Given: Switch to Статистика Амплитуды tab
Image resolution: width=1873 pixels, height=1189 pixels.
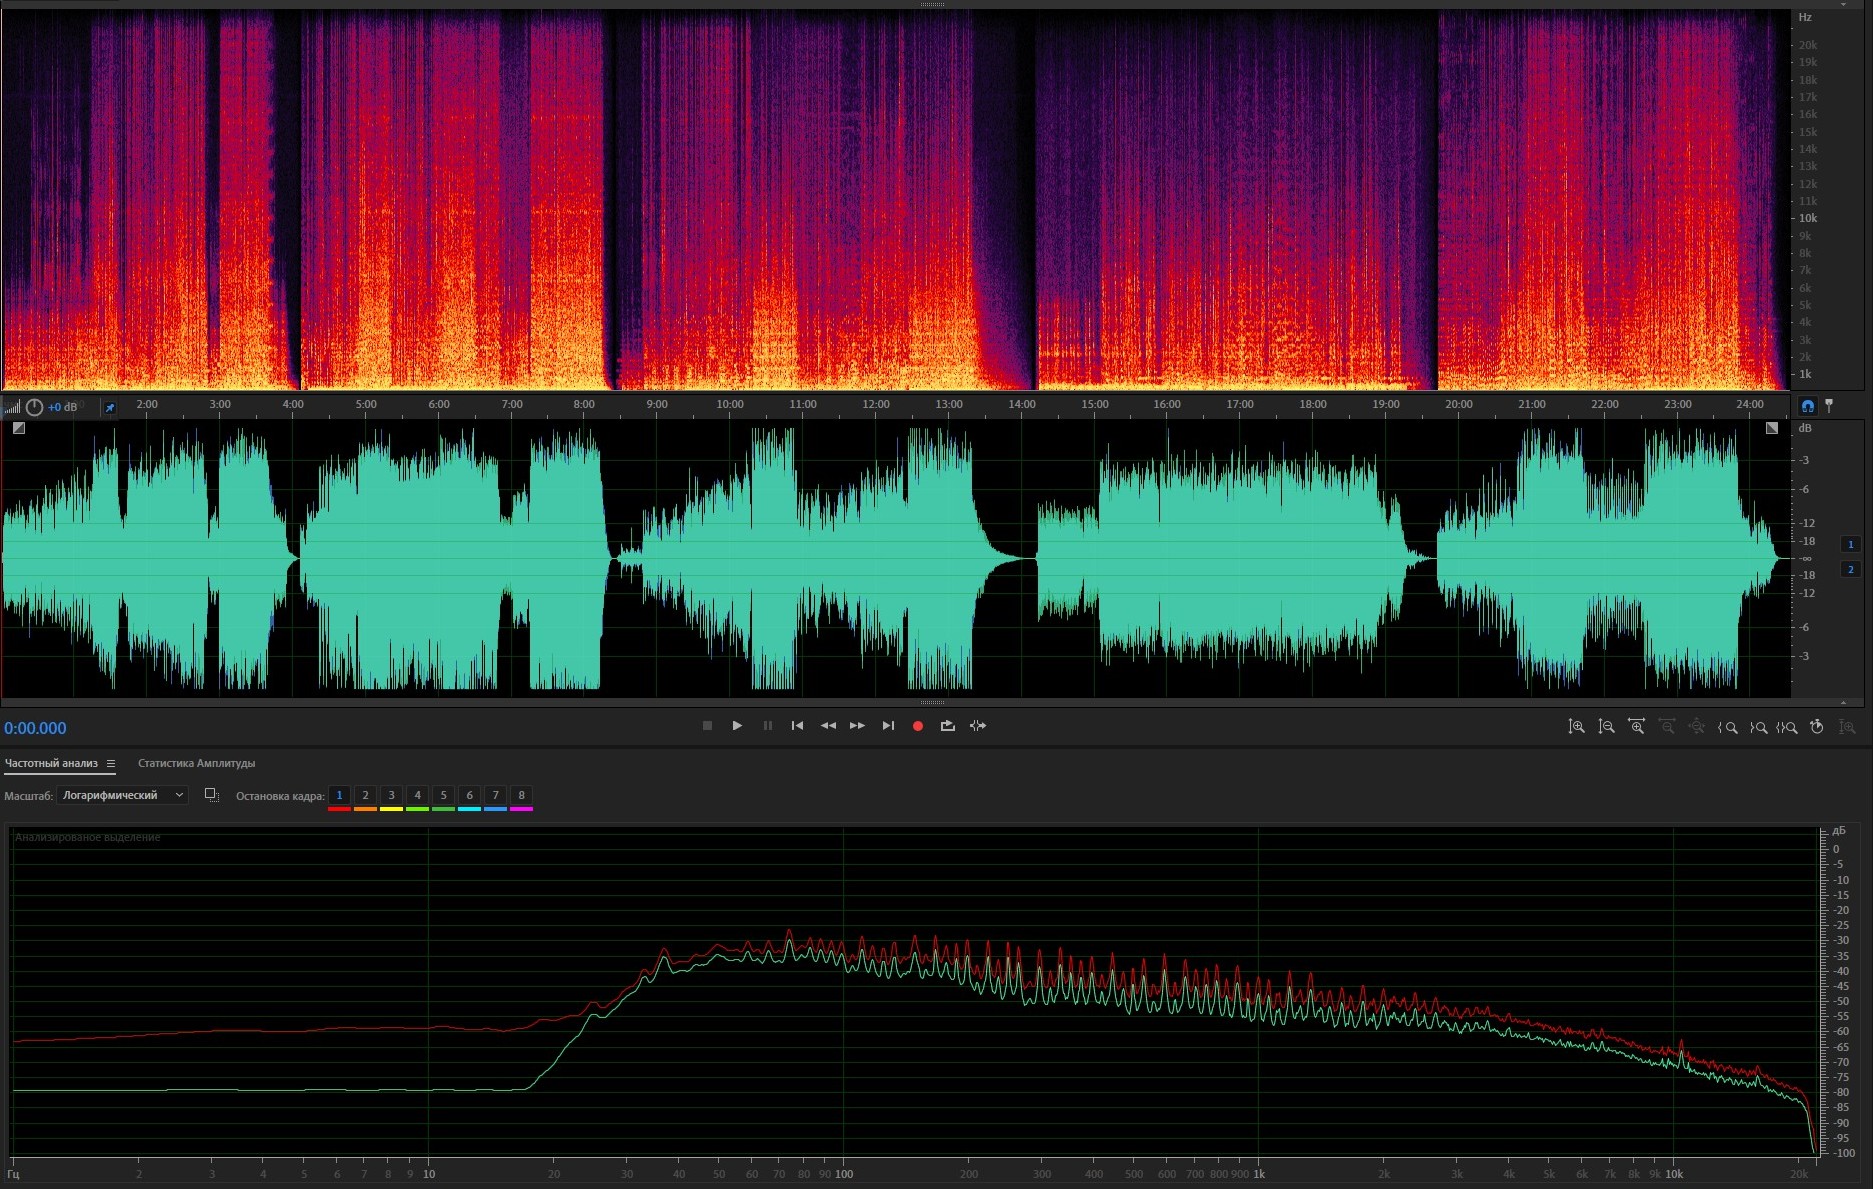Looking at the screenshot, I should [196, 763].
